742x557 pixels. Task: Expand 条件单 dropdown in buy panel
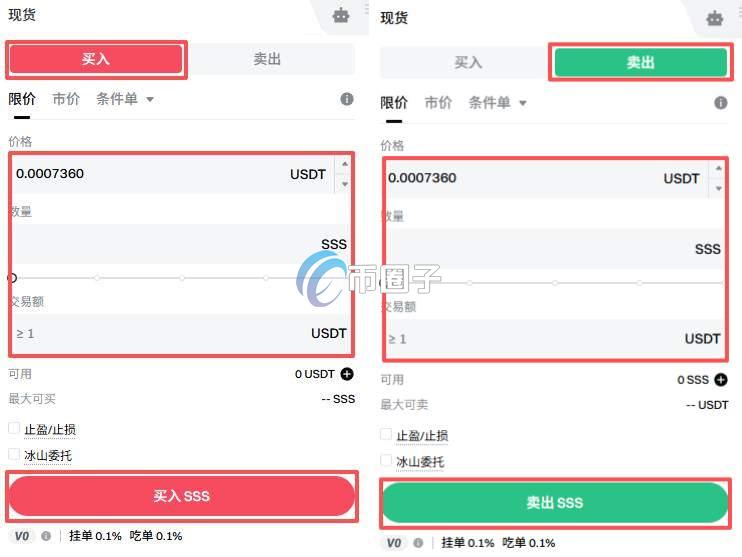(x=125, y=99)
